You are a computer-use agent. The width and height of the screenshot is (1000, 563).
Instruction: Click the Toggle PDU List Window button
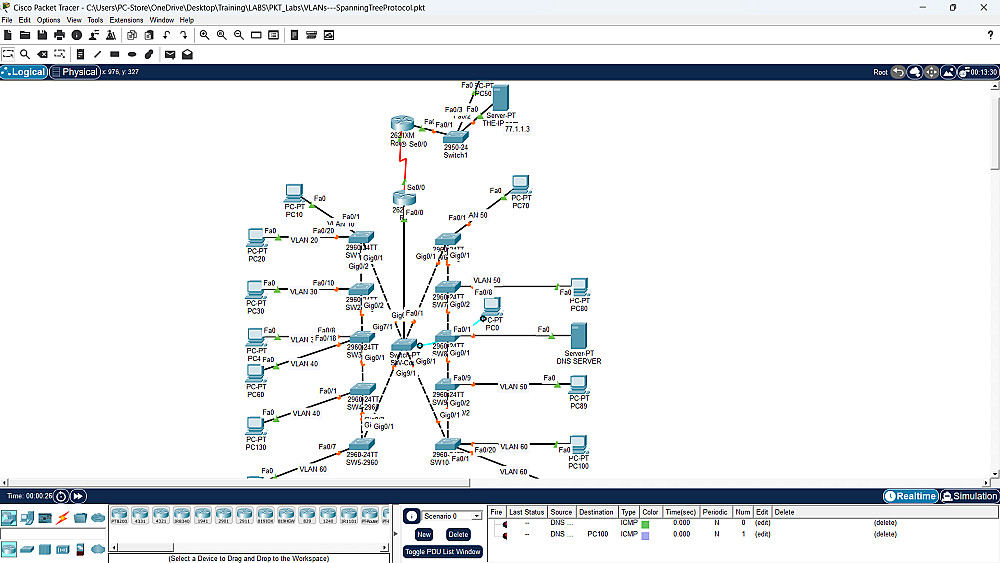(443, 552)
